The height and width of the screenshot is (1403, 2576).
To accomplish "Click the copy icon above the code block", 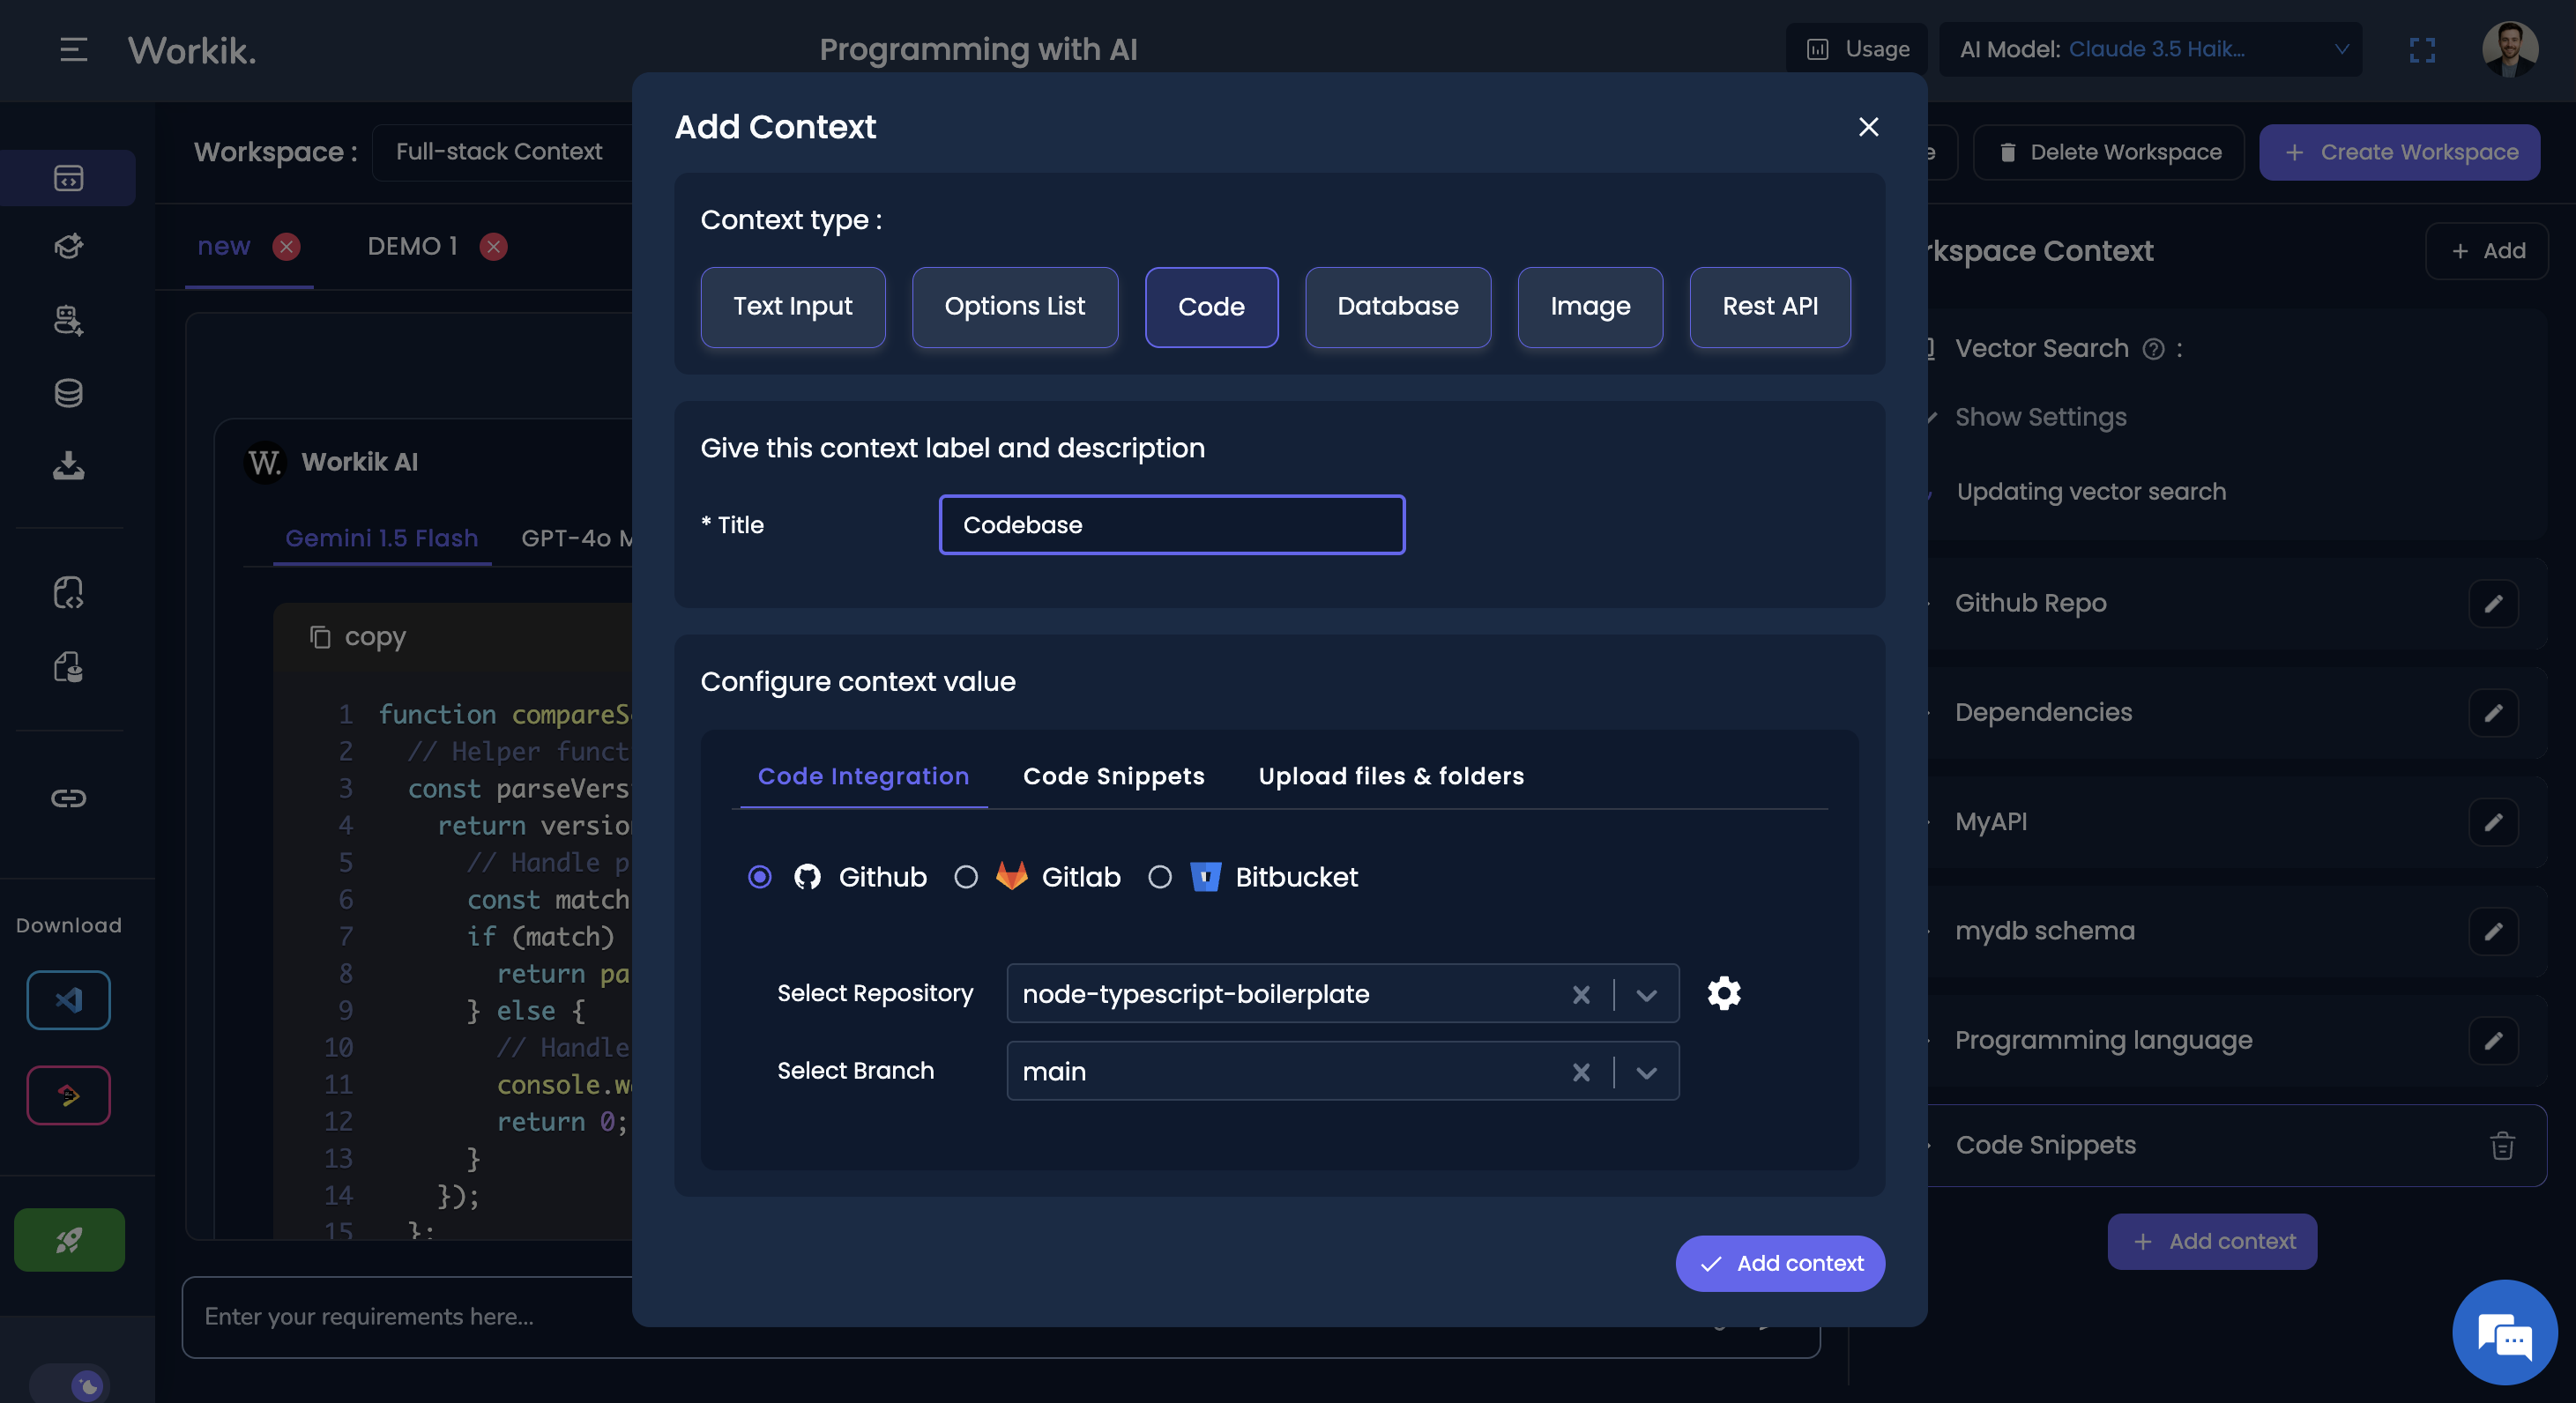I will (x=320, y=637).
